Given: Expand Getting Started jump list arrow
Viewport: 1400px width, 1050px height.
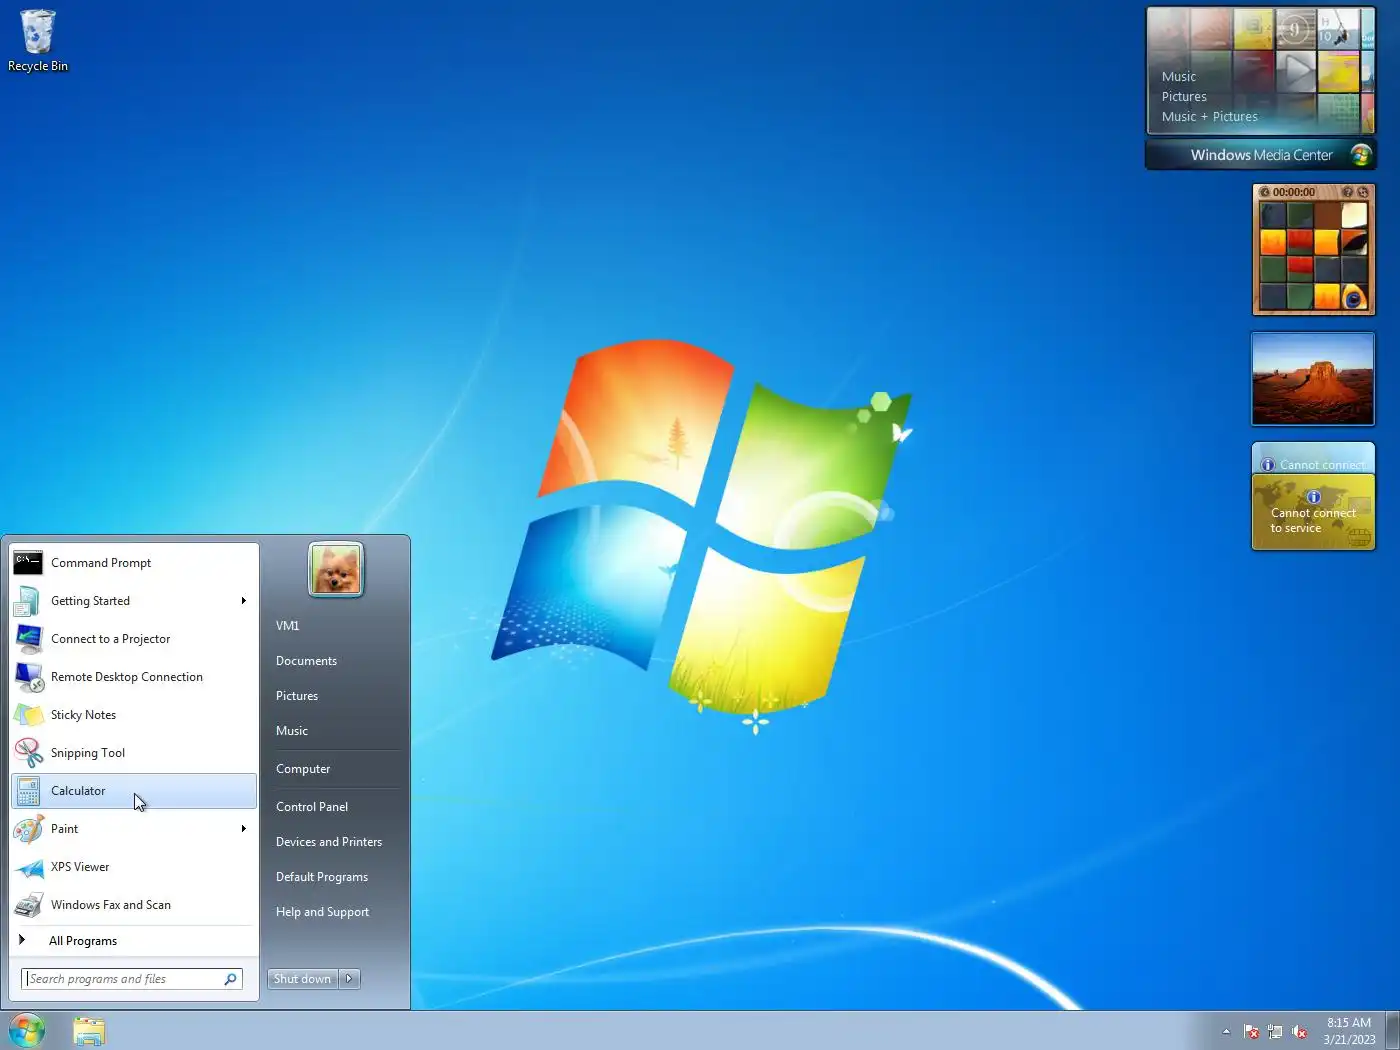Looking at the screenshot, I should tap(243, 601).
